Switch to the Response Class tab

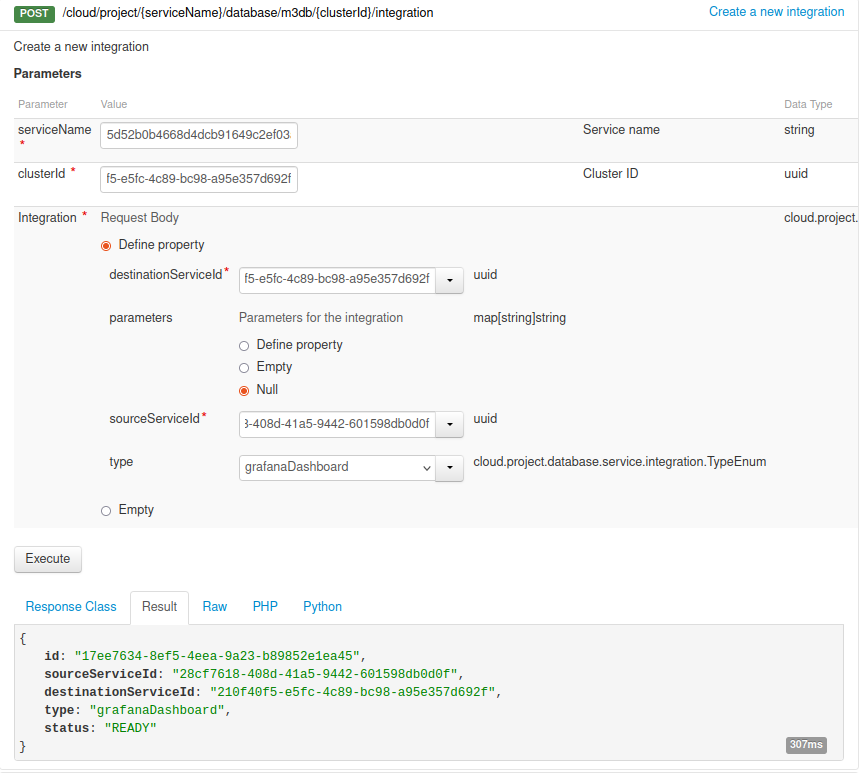(x=70, y=607)
